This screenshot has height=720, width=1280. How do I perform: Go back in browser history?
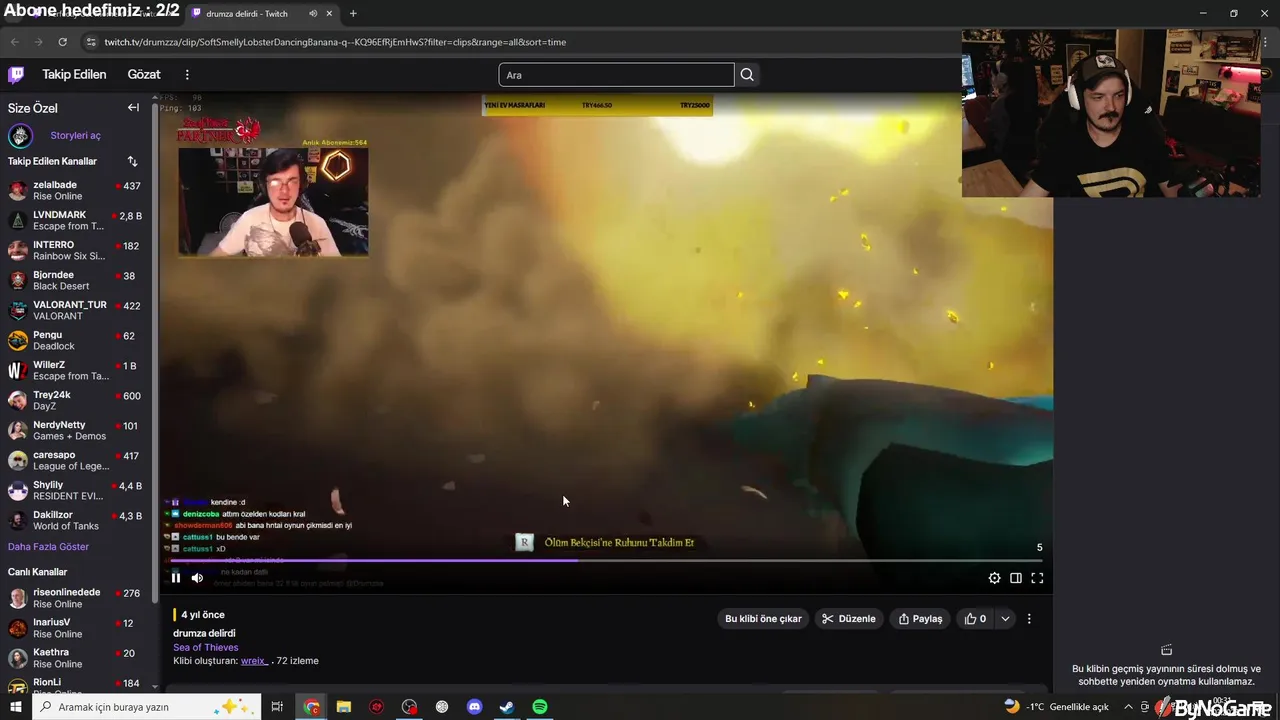click(x=14, y=42)
